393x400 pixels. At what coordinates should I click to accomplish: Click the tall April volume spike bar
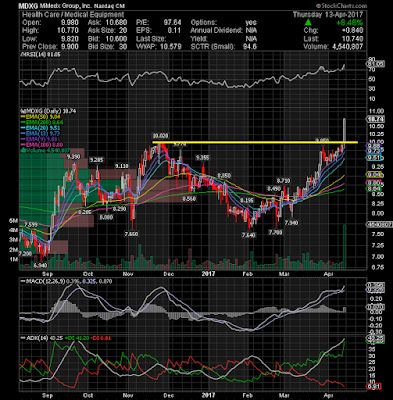(345, 247)
